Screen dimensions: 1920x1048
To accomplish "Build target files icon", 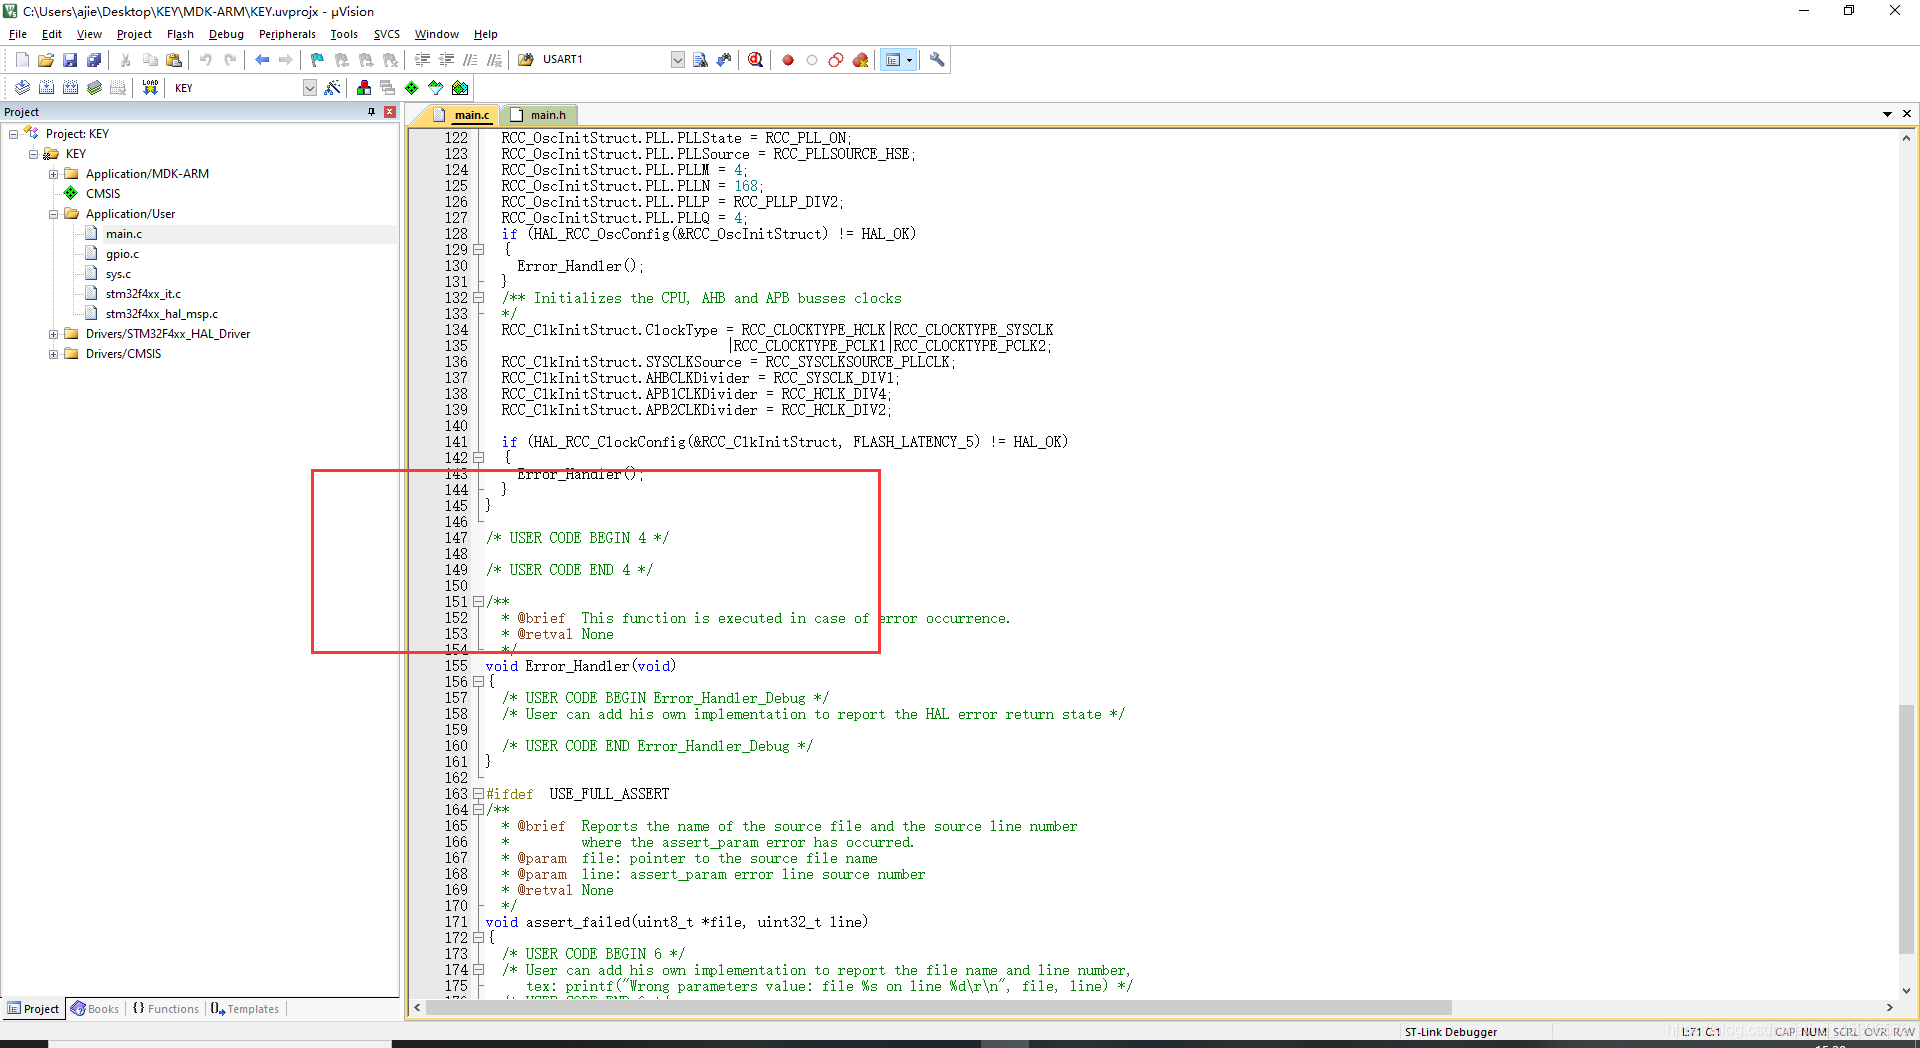I will [x=46, y=88].
